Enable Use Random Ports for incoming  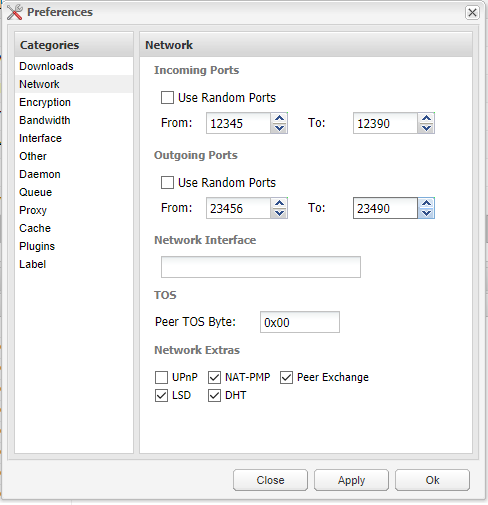167,98
